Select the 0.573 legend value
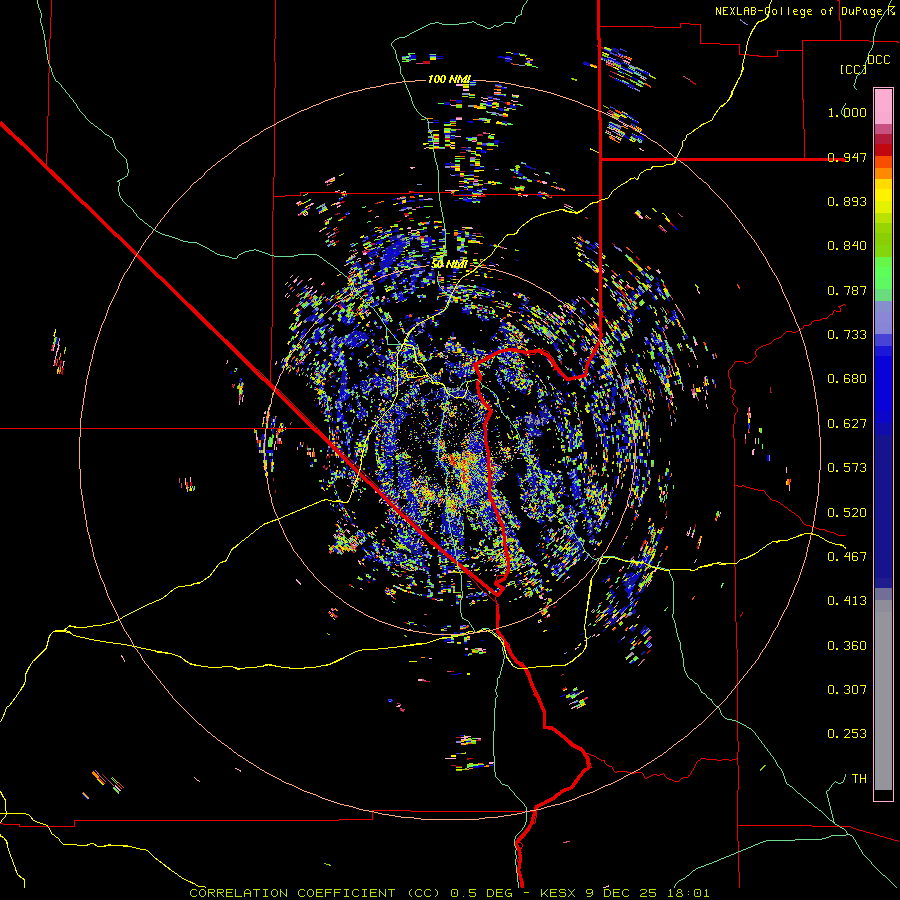Screen dimensions: 900x900 (x=847, y=468)
